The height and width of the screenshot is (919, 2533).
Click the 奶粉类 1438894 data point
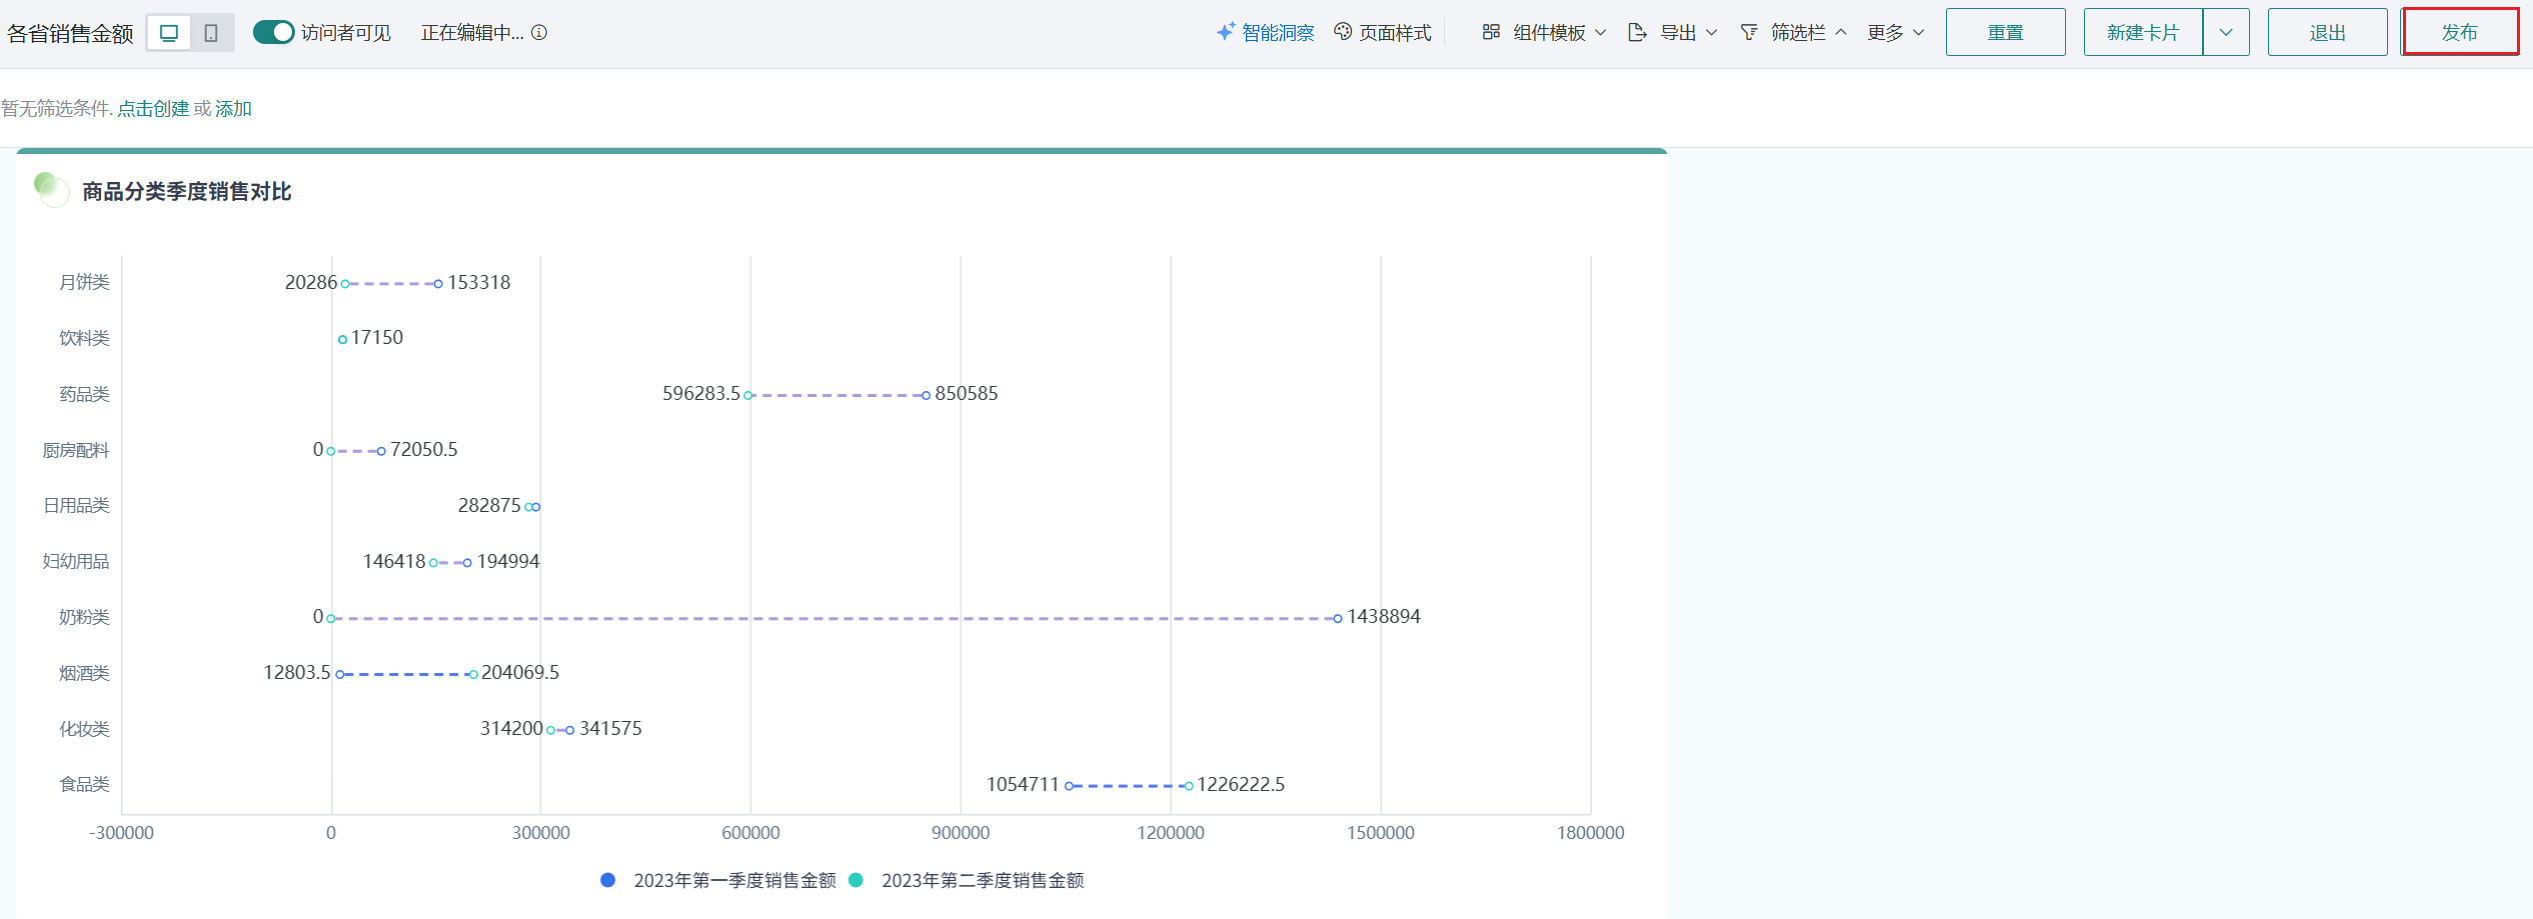[x=1337, y=618]
